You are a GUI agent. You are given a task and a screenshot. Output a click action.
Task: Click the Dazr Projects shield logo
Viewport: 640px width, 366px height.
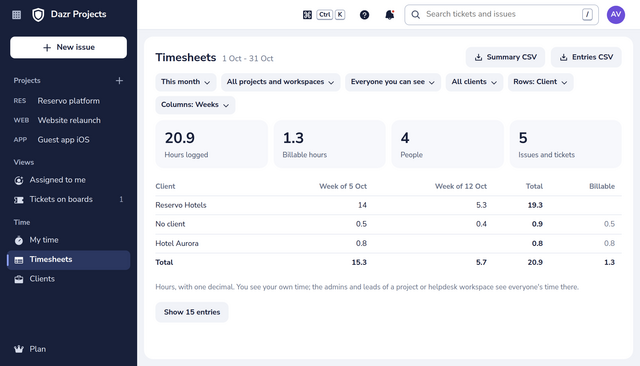[x=38, y=15]
